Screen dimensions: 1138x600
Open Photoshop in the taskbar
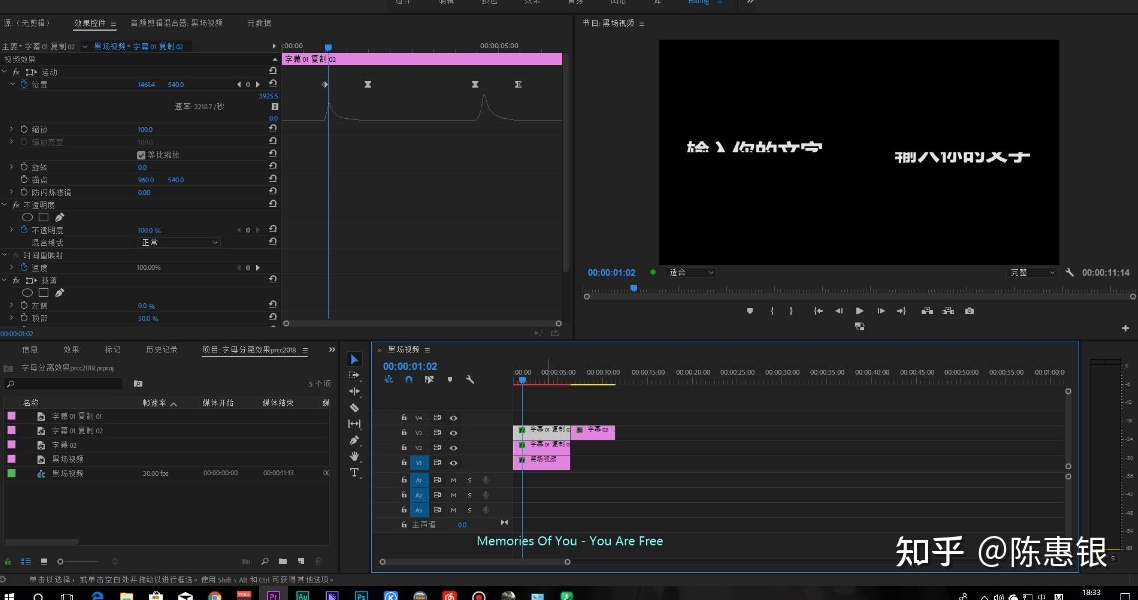tap(361, 595)
